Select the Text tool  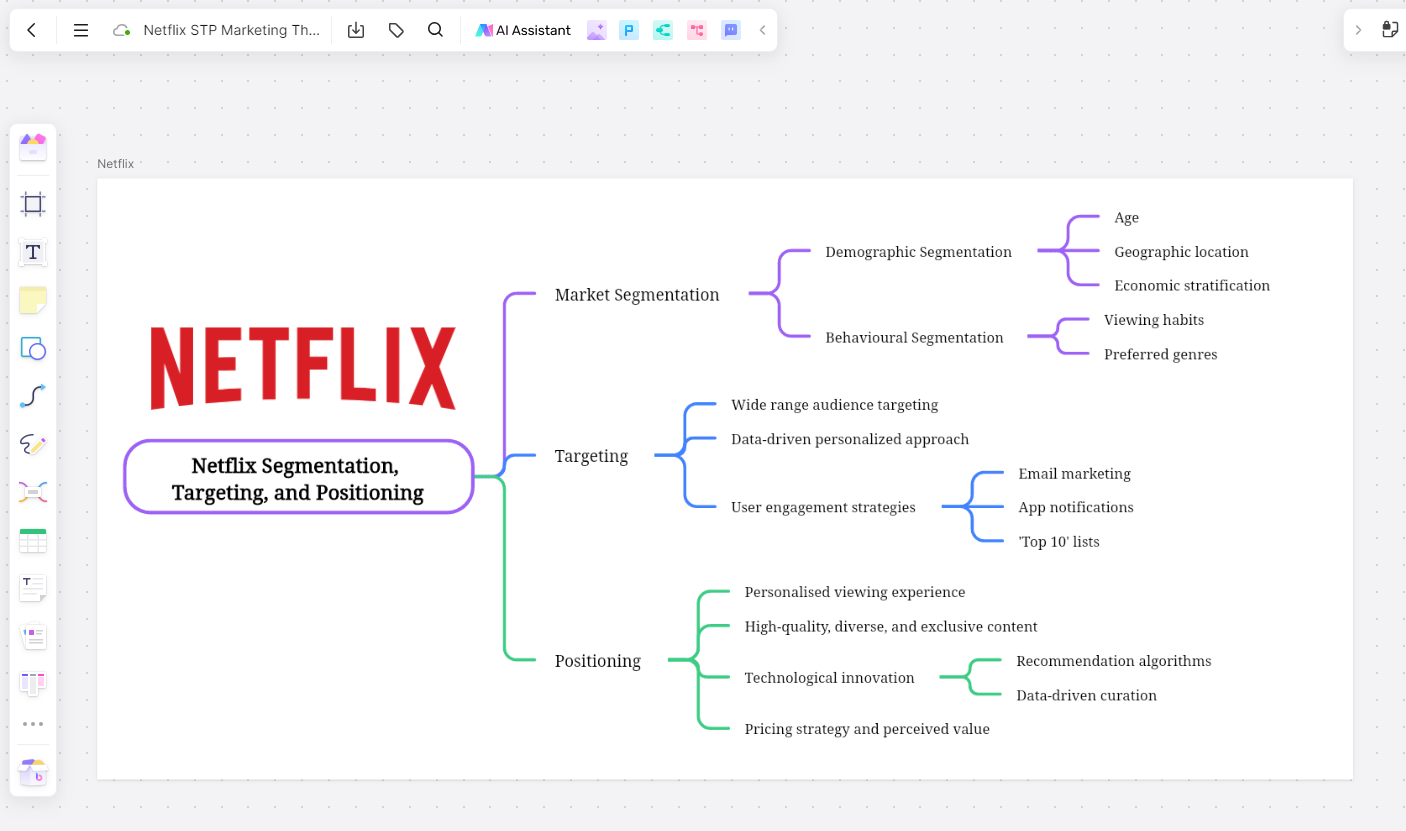[x=33, y=252]
